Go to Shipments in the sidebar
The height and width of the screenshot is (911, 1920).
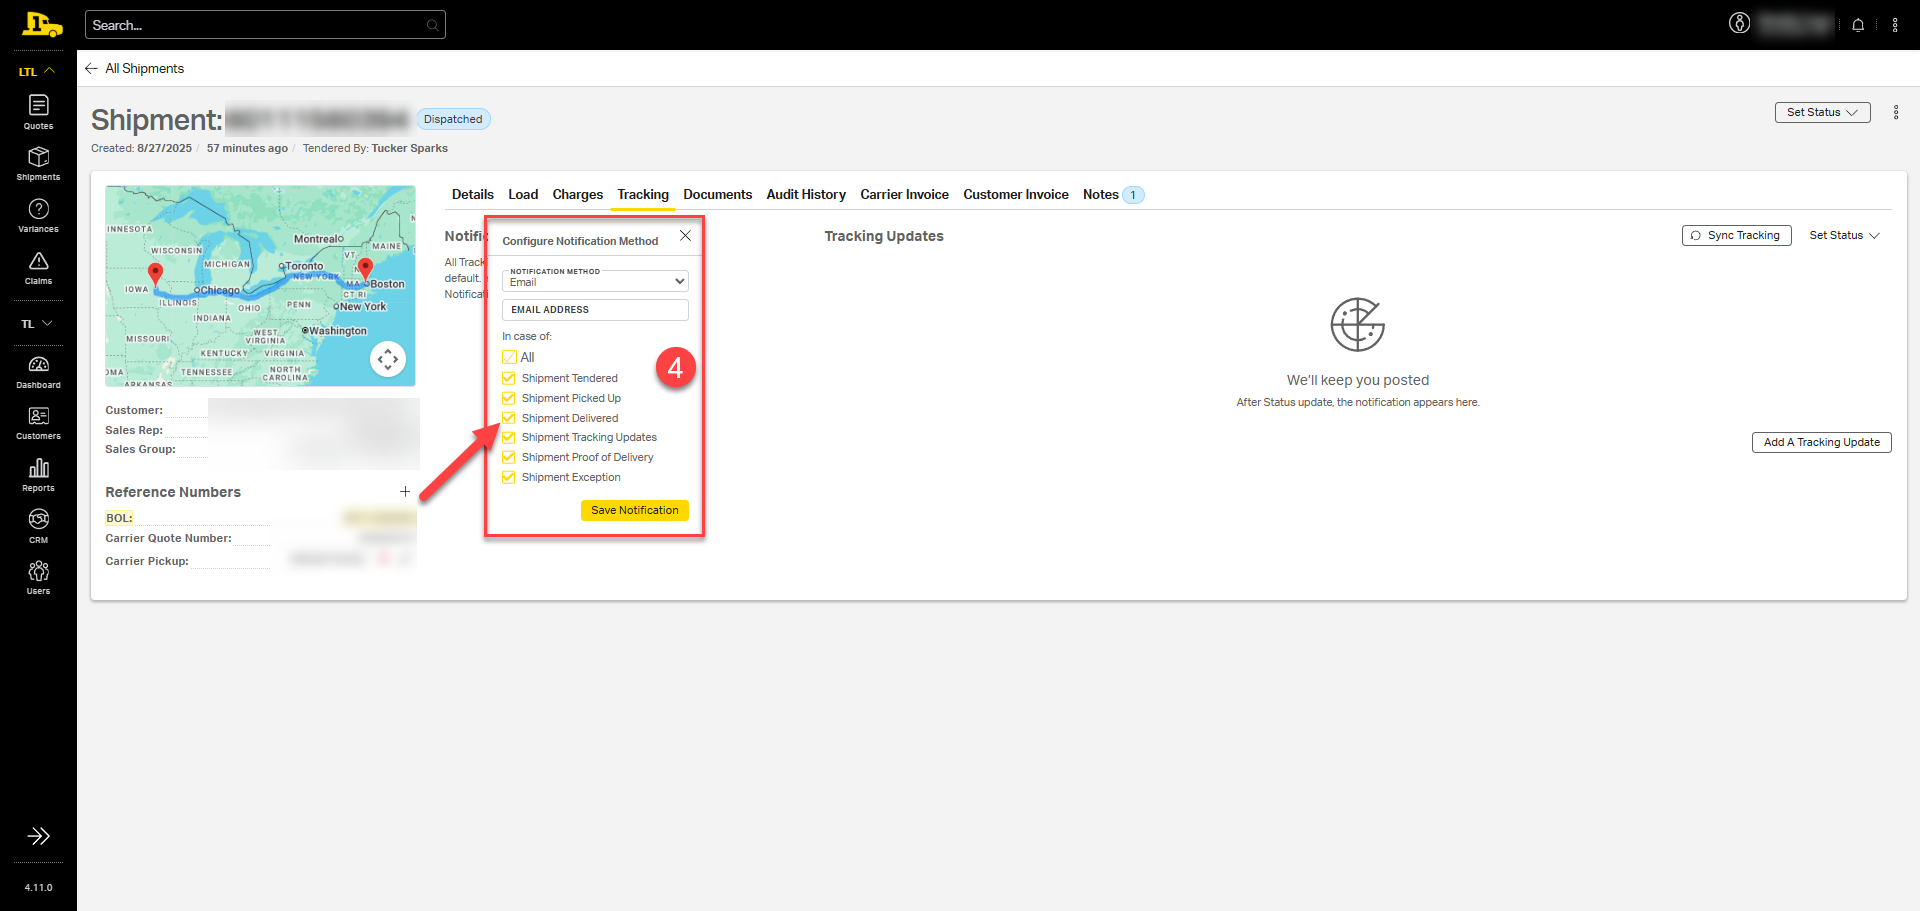[x=38, y=164]
